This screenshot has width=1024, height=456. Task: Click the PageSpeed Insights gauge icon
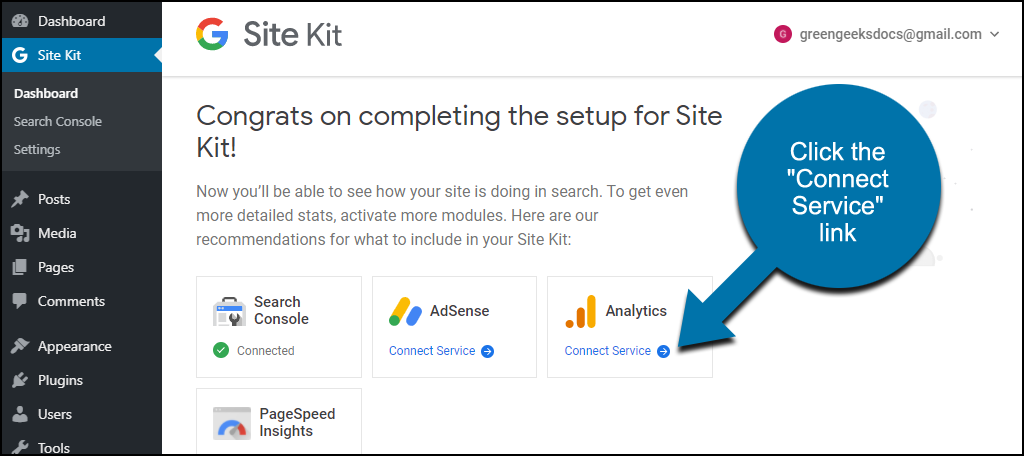pos(232,423)
